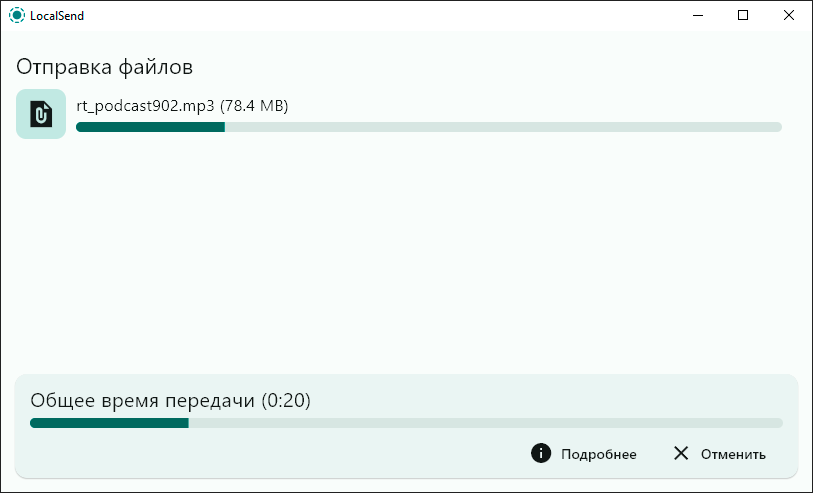
Task: Click the empty title bar area
Action: tap(380, 15)
